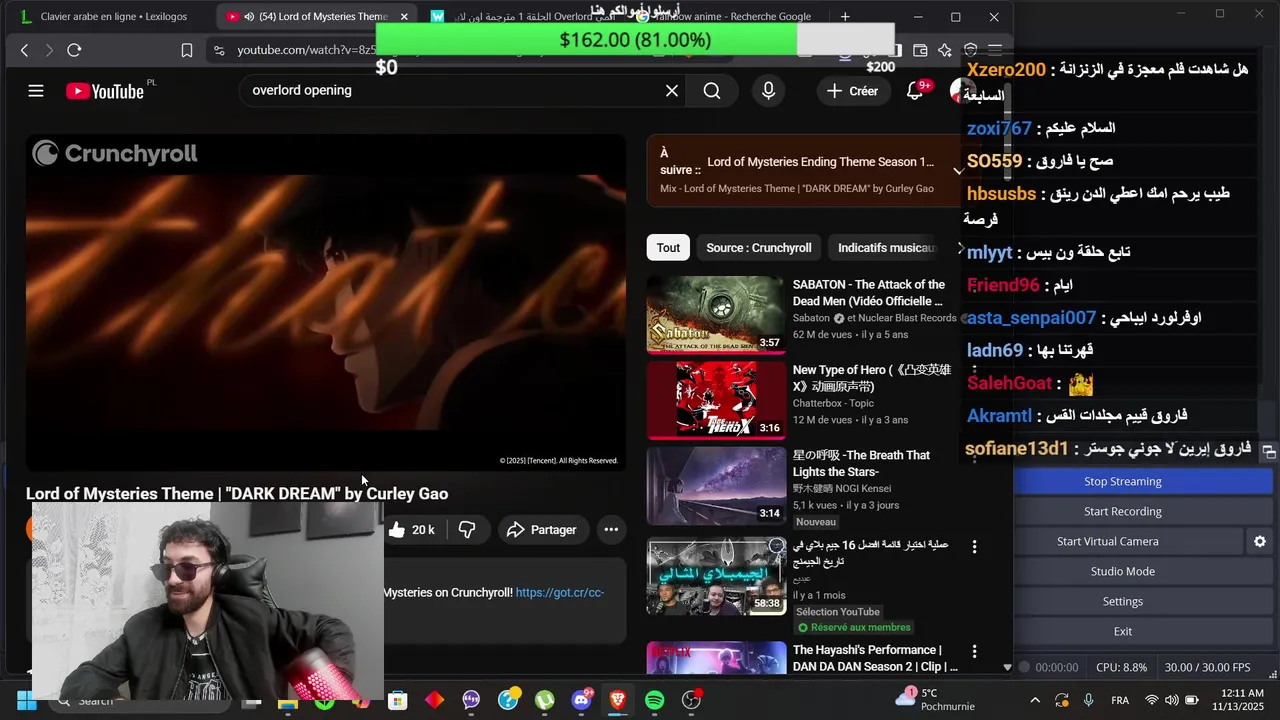
Task: Open OBS Settings button
Action: pos(1123,601)
